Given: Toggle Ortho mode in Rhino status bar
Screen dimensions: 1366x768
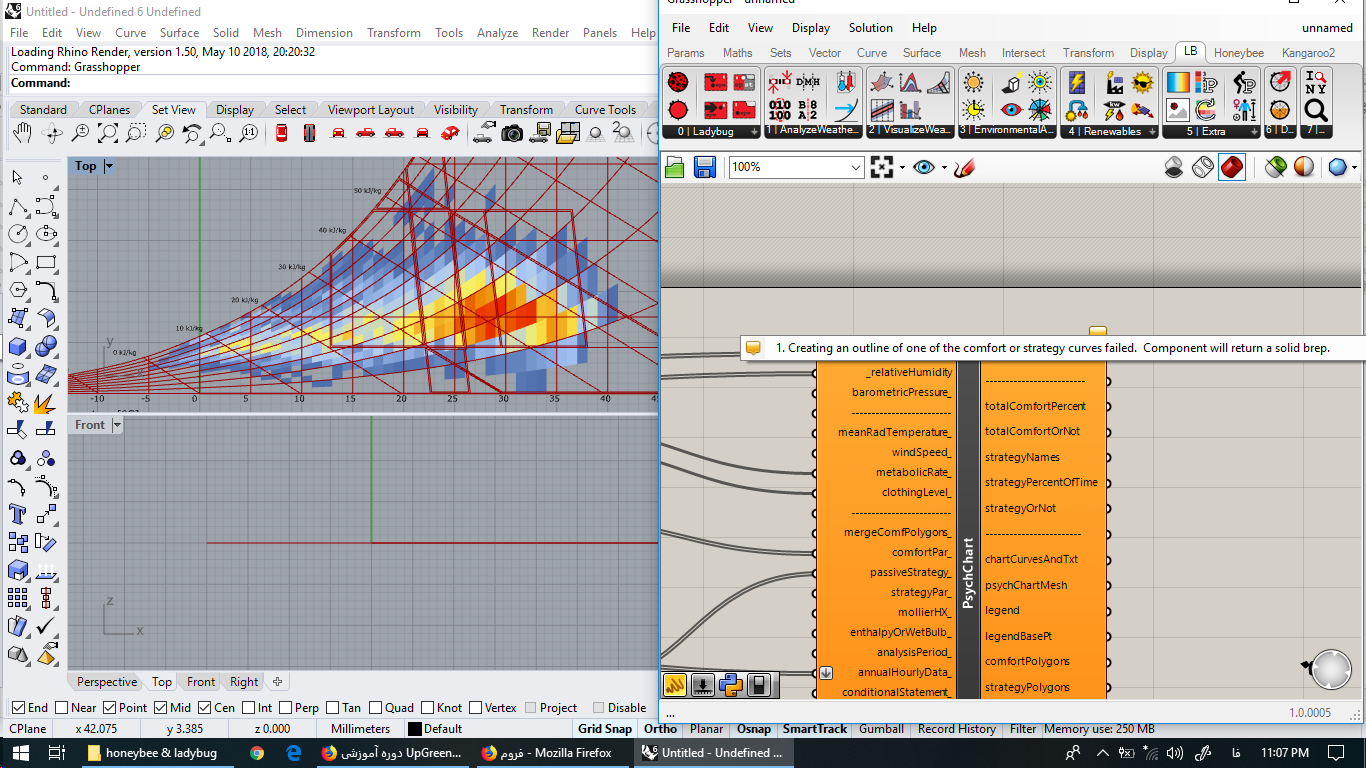Looking at the screenshot, I should pyautogui.click(x=660, y=729).
